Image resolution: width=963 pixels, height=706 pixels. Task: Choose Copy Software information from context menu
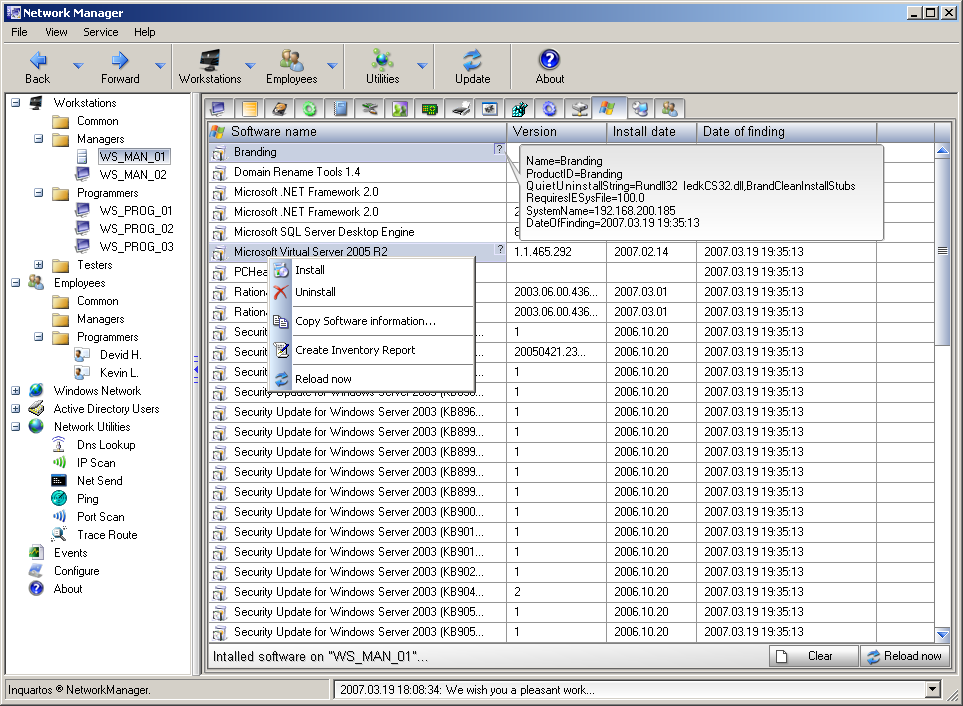372,321
